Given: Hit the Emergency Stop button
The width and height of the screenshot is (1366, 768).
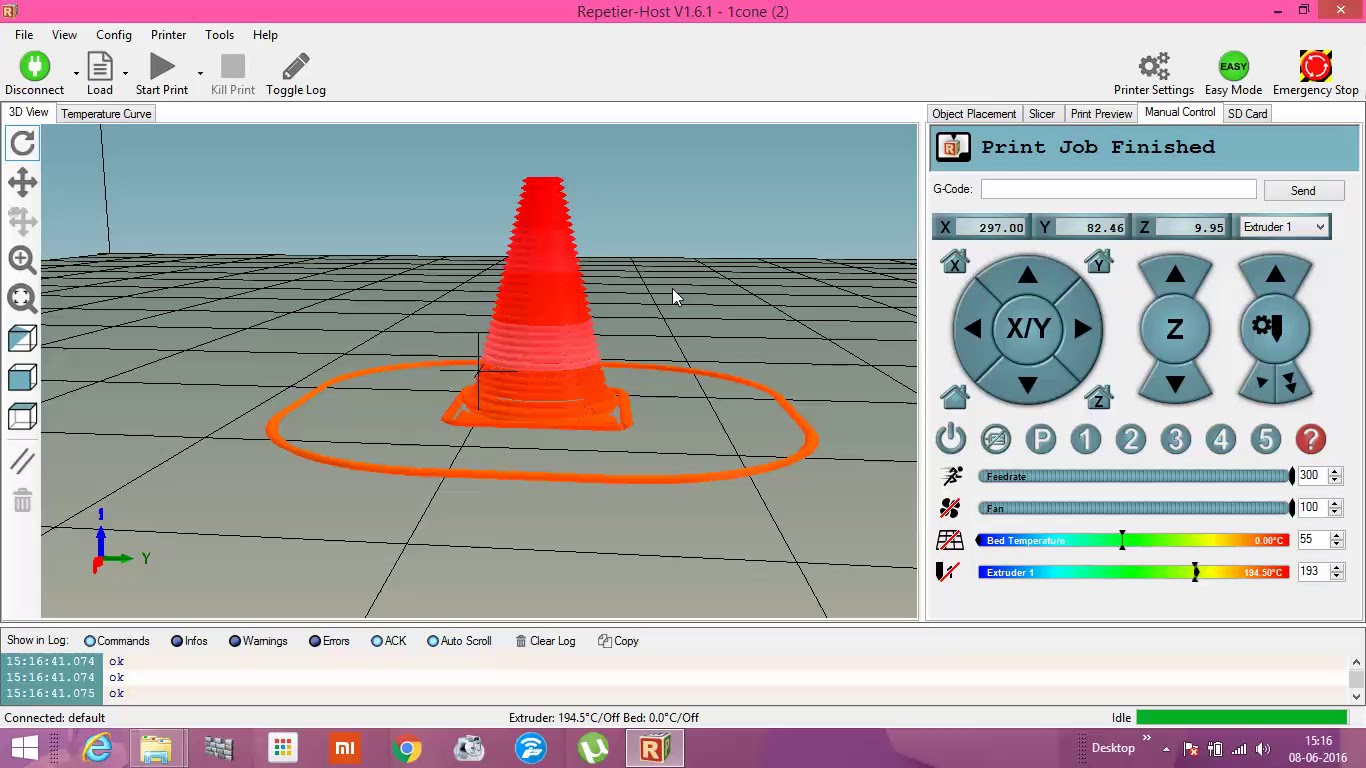Looking at the screenshot, I should (x=1316, y=73).
